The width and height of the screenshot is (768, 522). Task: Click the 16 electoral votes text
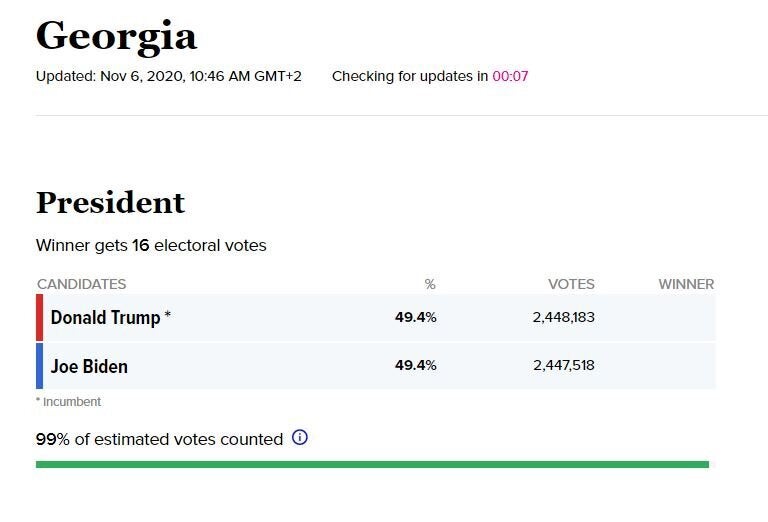pyautogui.click(x=199, y=245)
